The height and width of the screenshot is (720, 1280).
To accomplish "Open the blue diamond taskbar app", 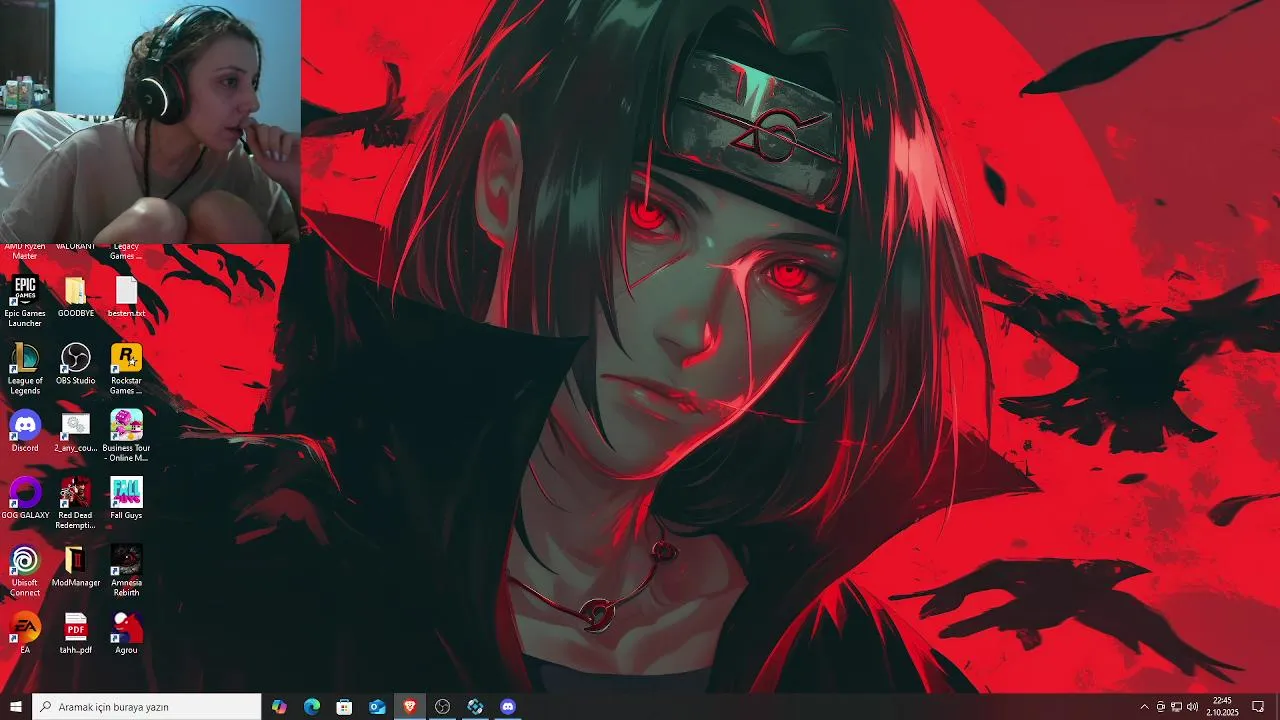I will 475,707.
